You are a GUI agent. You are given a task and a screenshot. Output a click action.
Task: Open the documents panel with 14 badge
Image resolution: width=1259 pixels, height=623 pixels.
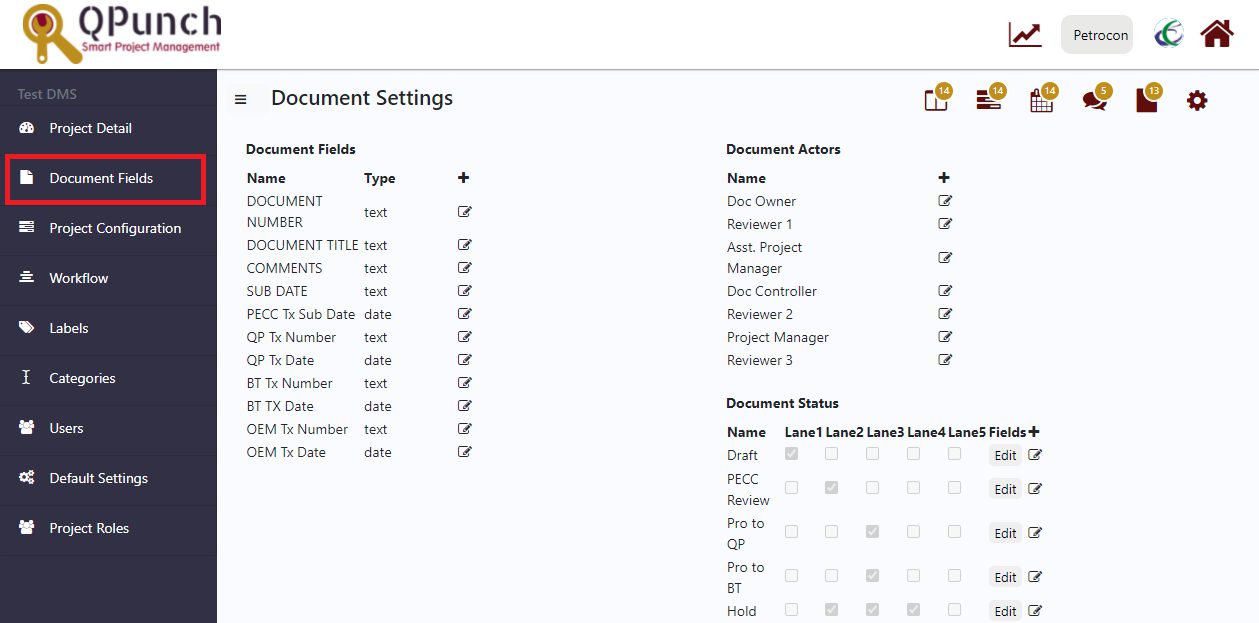[935, 100]
